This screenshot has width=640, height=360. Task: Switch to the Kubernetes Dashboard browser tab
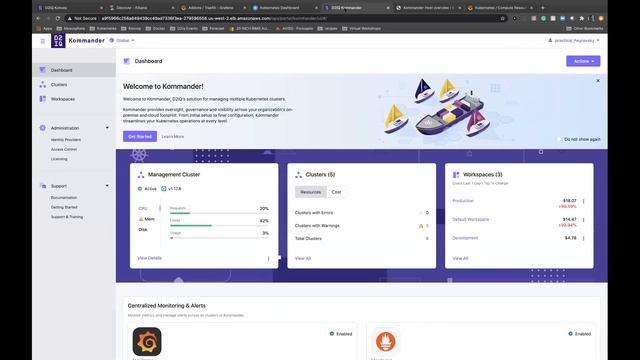pos(284,7)
